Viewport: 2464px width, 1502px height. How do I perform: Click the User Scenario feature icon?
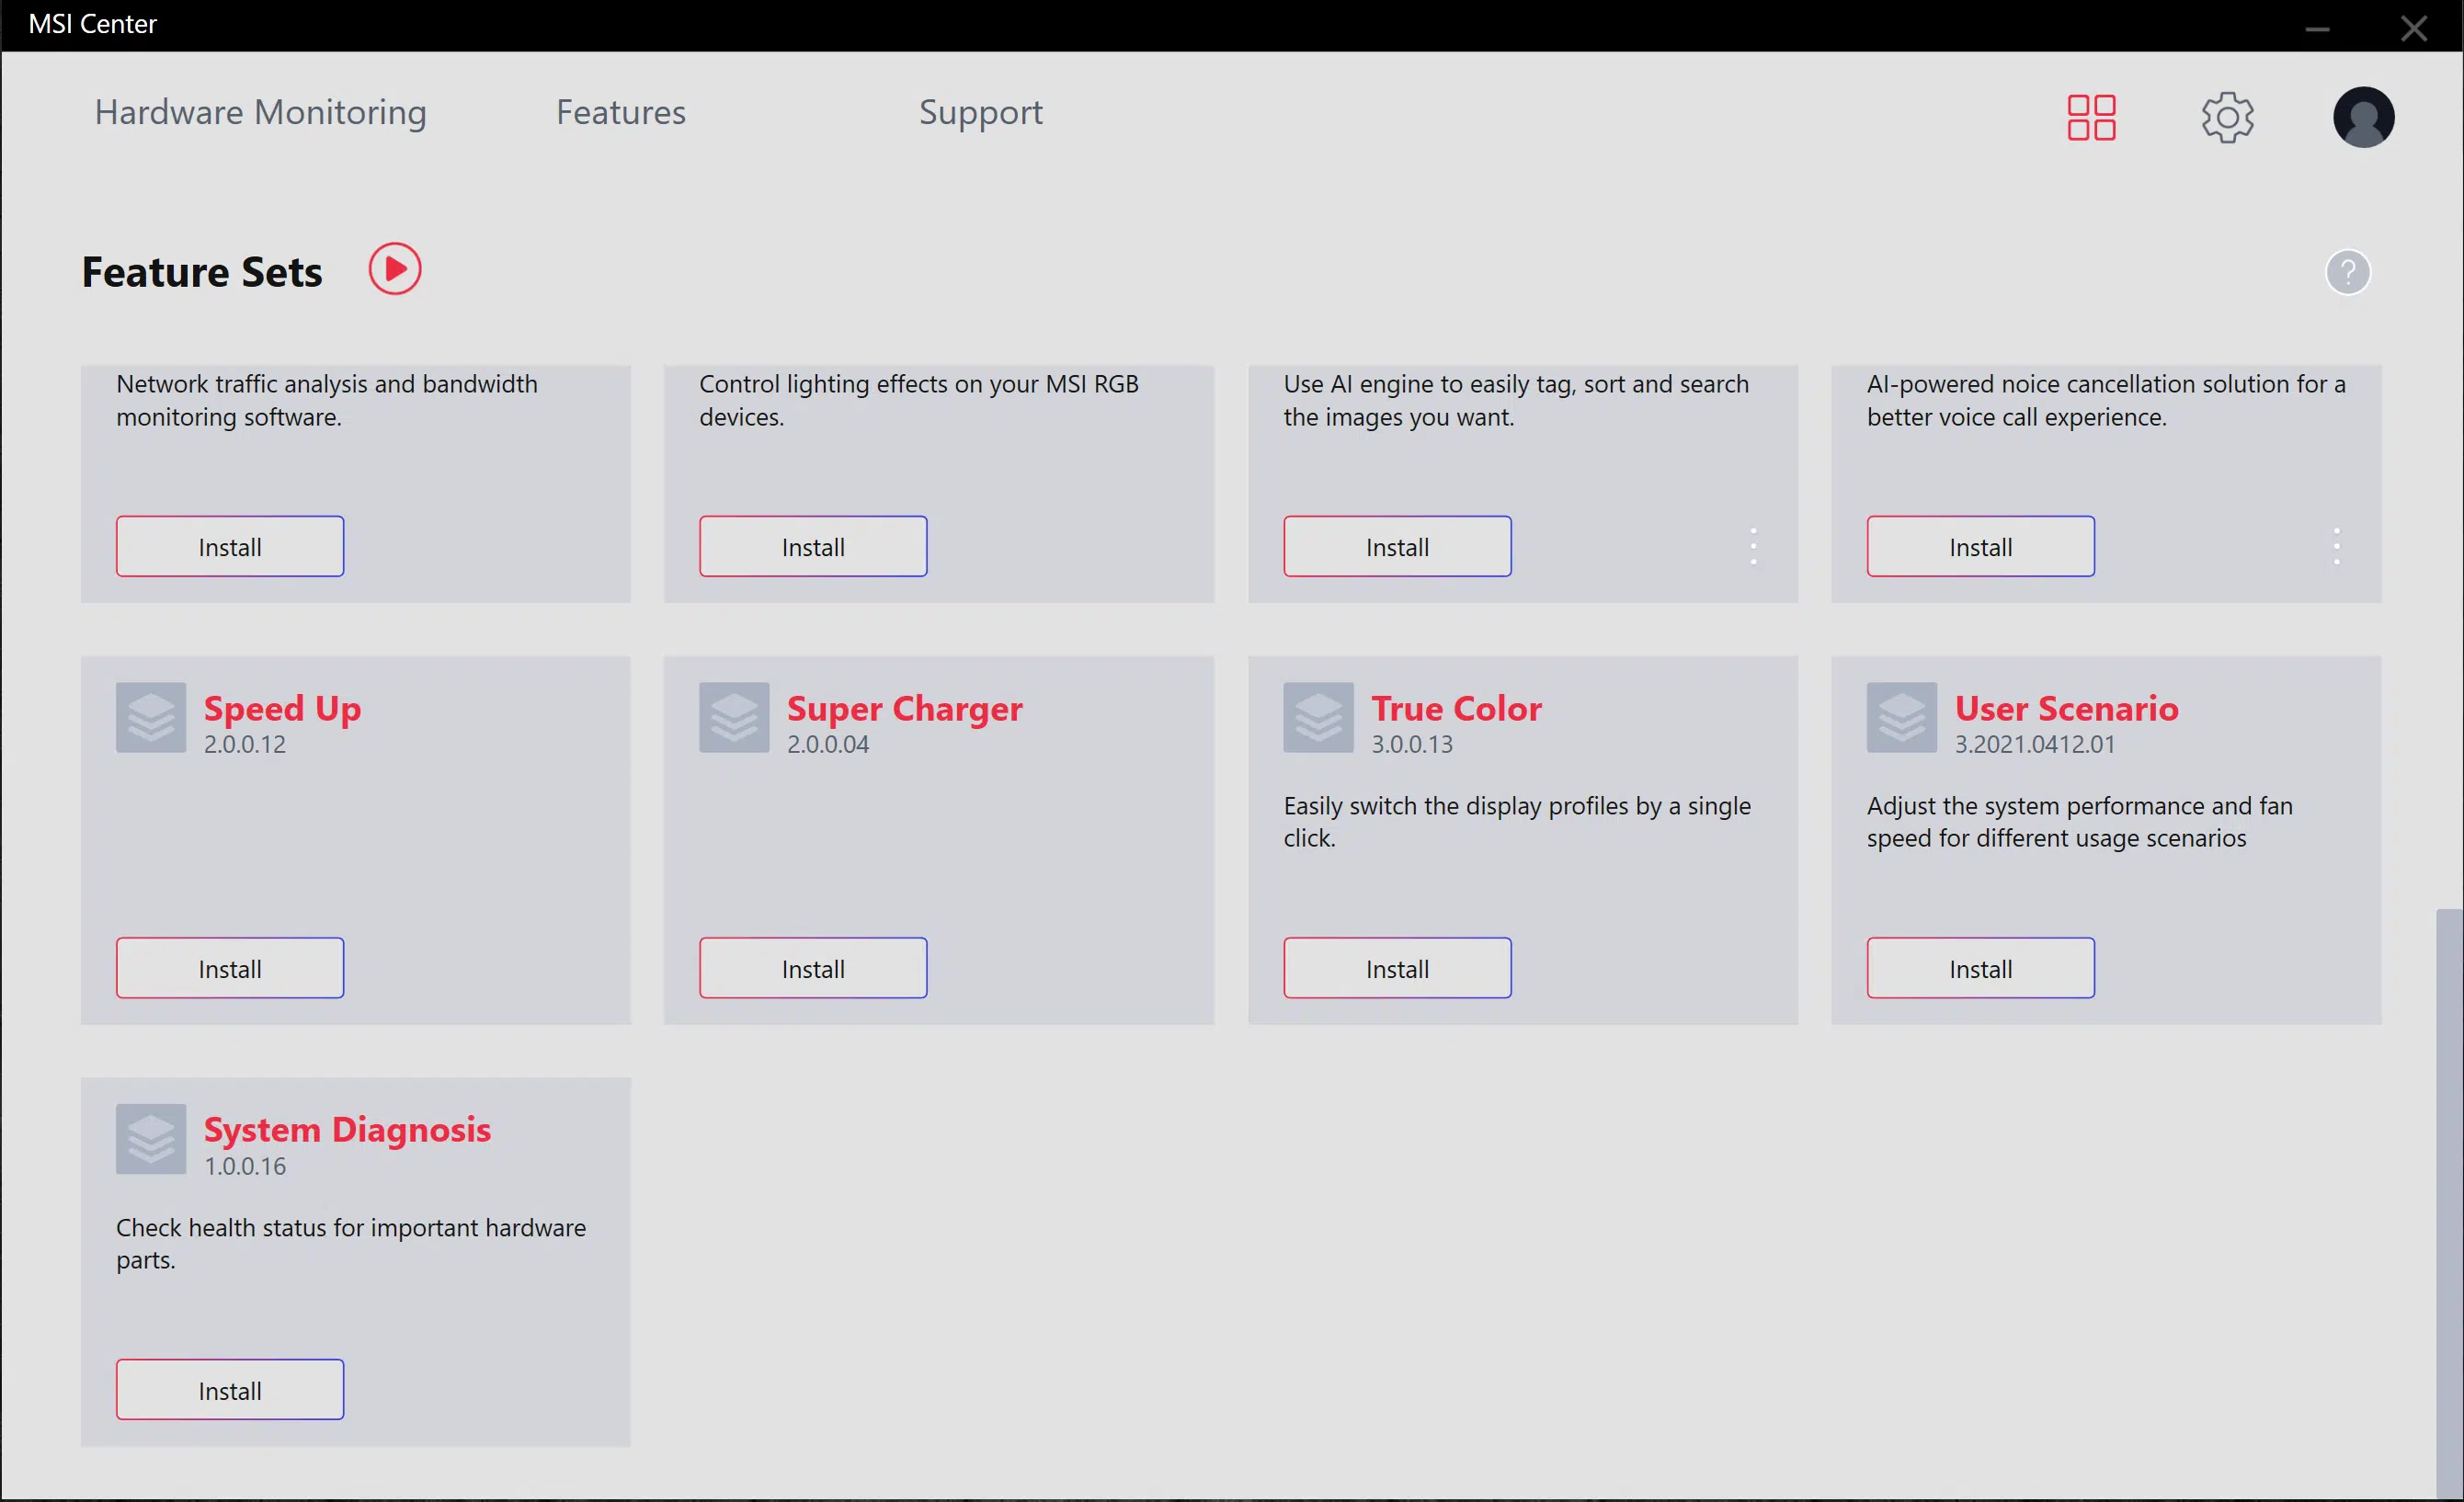coord(1901,717)
